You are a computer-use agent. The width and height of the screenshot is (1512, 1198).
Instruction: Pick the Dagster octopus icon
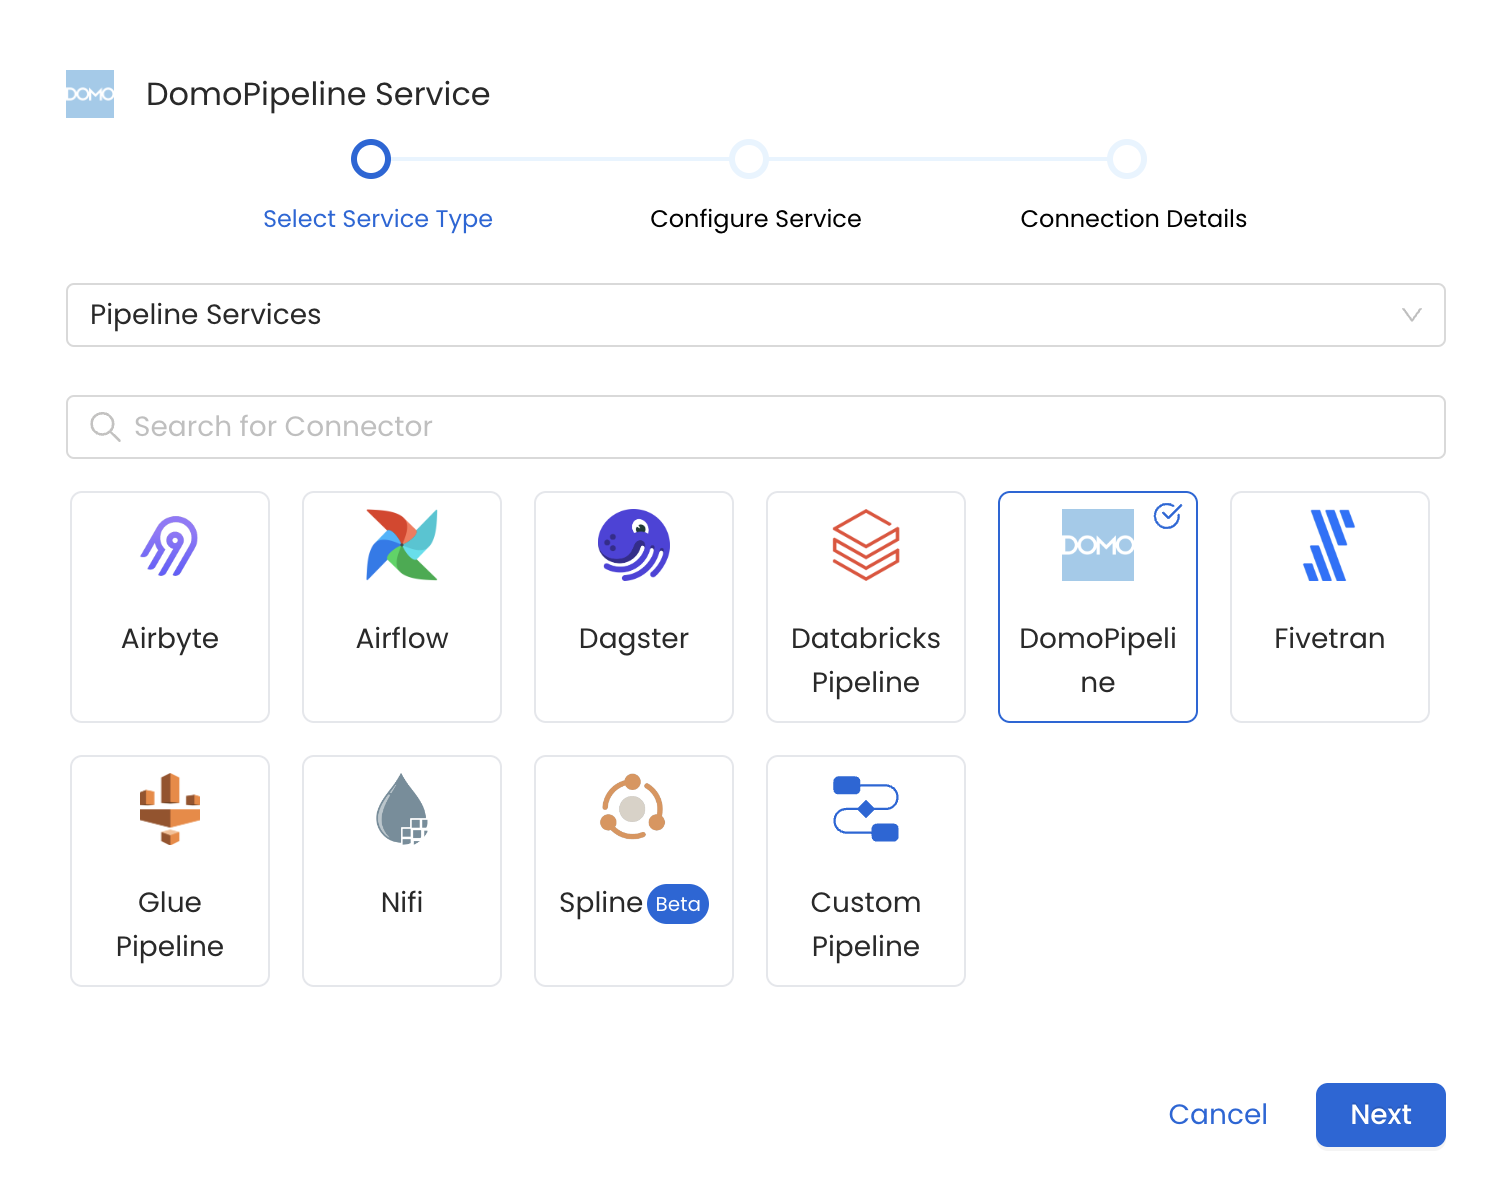tap(634, 546)
